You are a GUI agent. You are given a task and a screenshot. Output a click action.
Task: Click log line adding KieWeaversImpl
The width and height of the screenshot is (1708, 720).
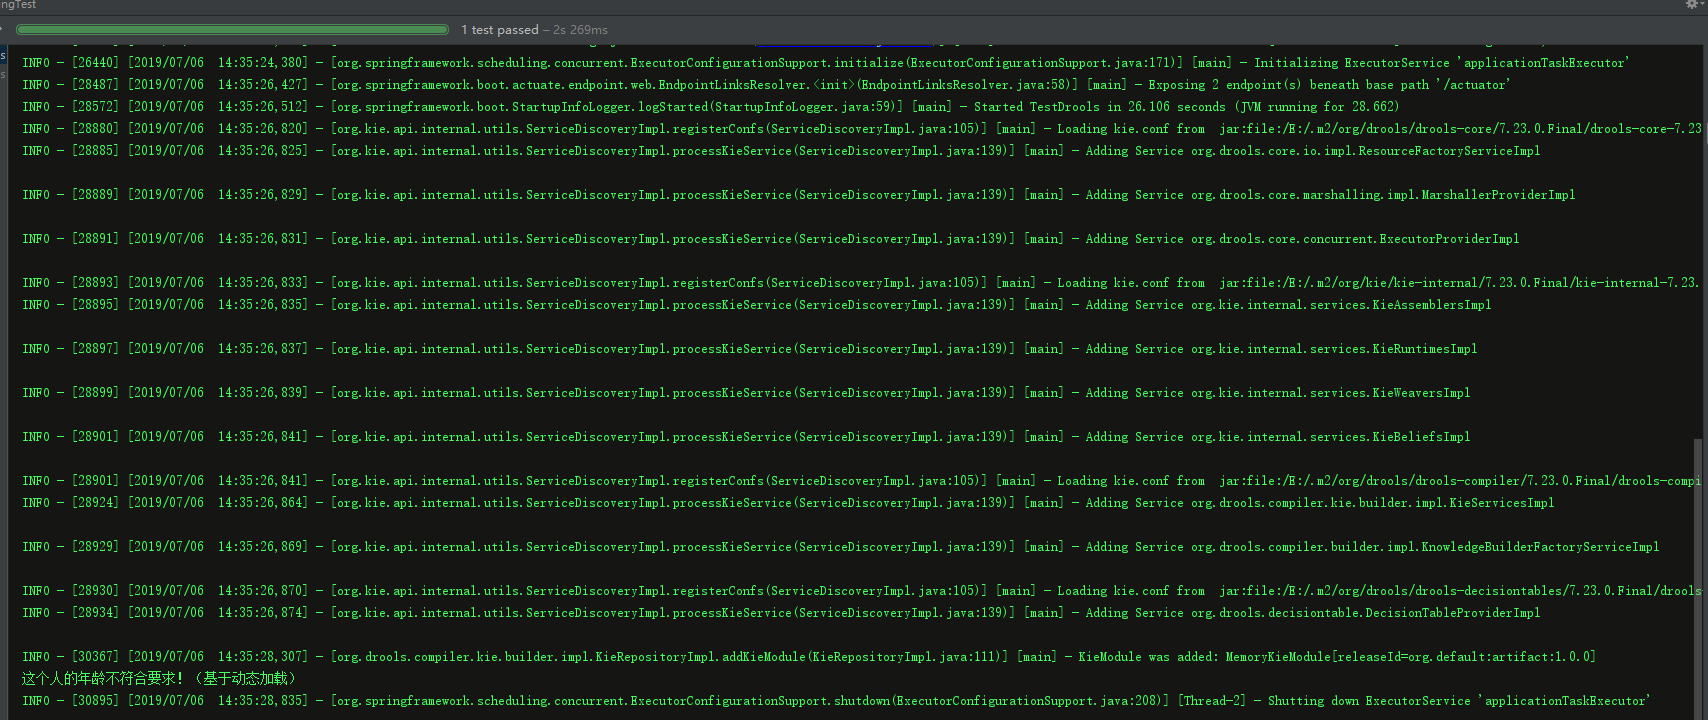coord(746,393)
